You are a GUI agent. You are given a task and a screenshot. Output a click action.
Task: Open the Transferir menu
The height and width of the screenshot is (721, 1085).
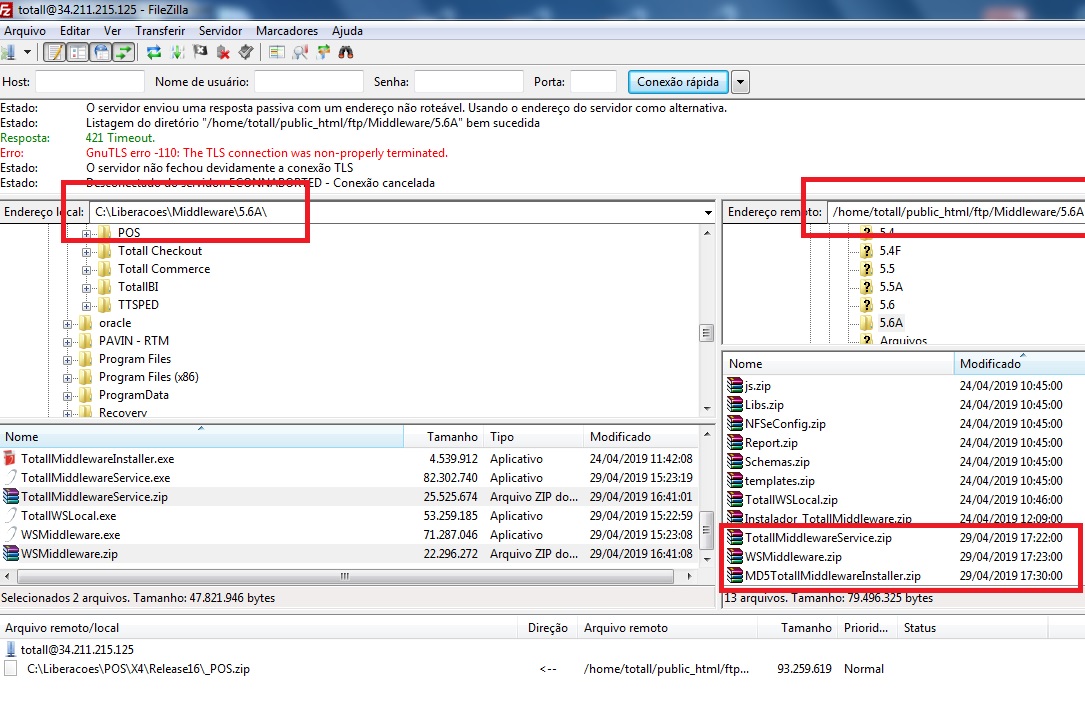(x=160, y=30)
